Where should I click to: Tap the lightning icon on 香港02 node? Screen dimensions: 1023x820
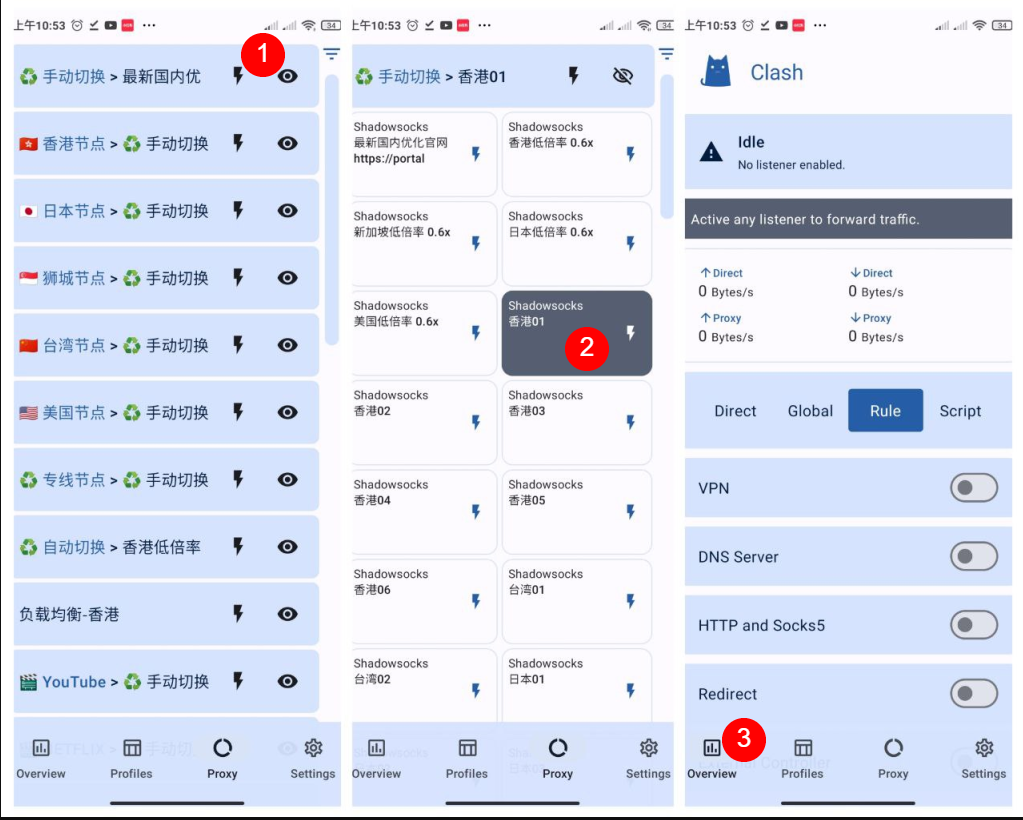click(x=475, y=422)
